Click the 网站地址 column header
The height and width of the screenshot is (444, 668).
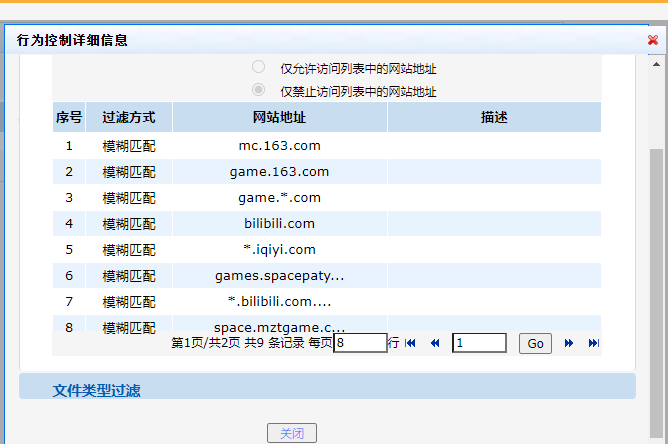tap(279, 117)
